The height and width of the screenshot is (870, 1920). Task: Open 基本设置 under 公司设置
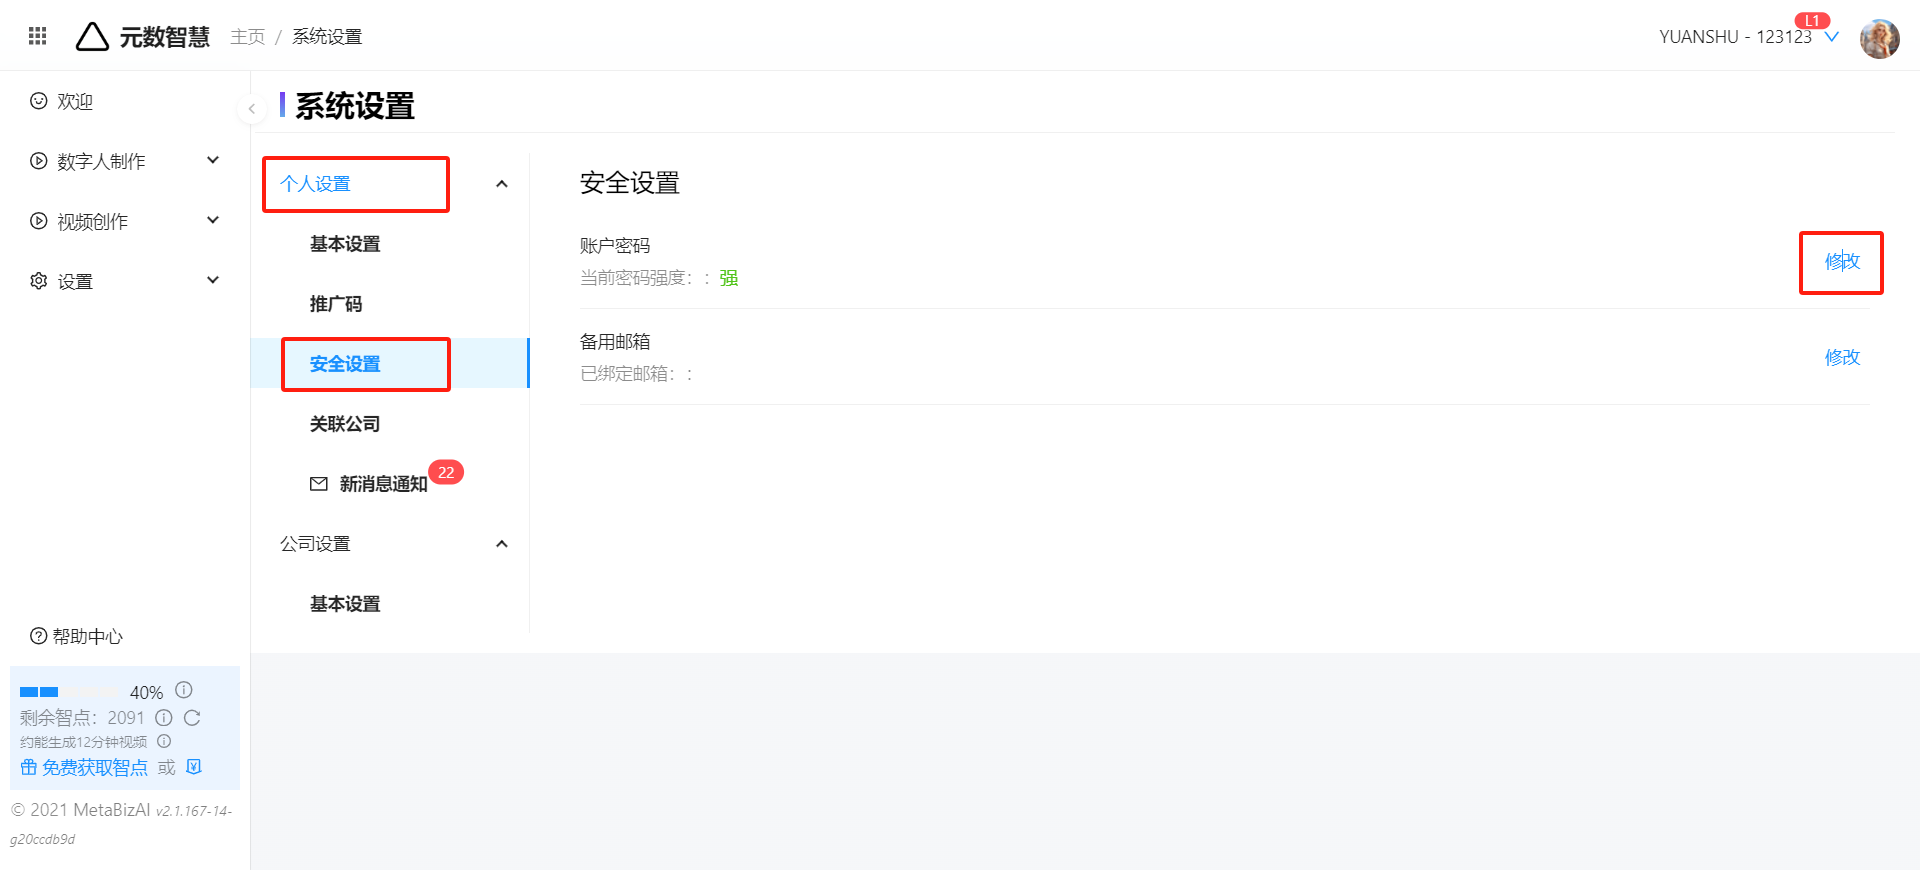click(345, 604)
